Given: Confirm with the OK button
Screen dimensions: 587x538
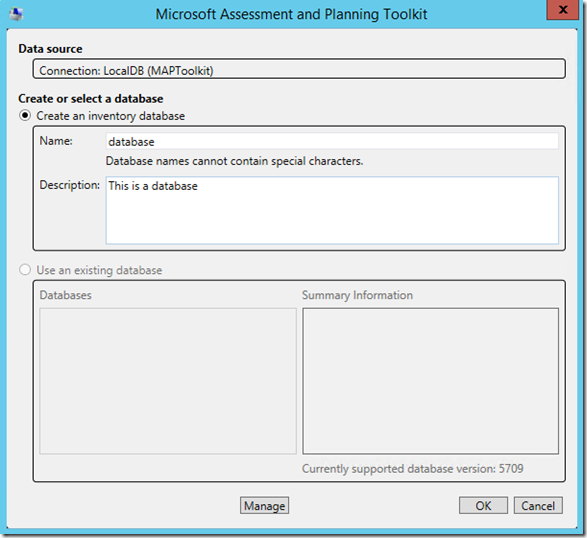Looking at the screenshot, I should (x=483, y=506).
